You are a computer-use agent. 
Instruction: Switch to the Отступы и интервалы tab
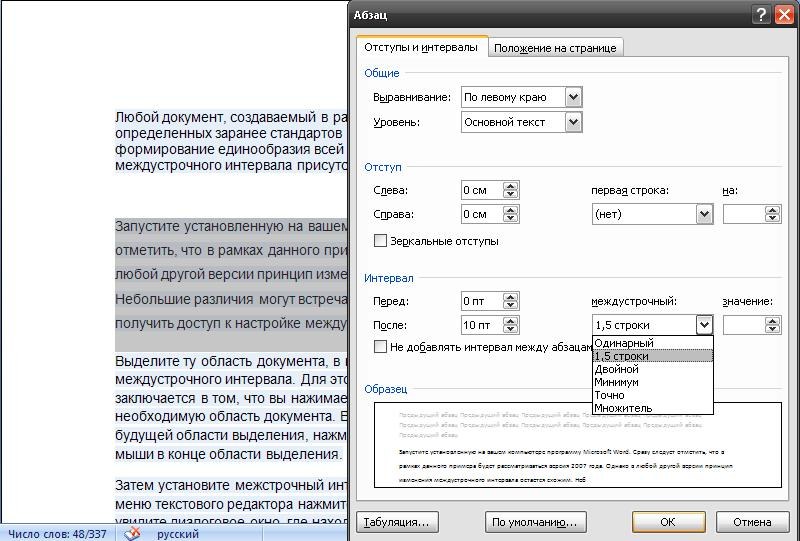(x=421, y=47)
